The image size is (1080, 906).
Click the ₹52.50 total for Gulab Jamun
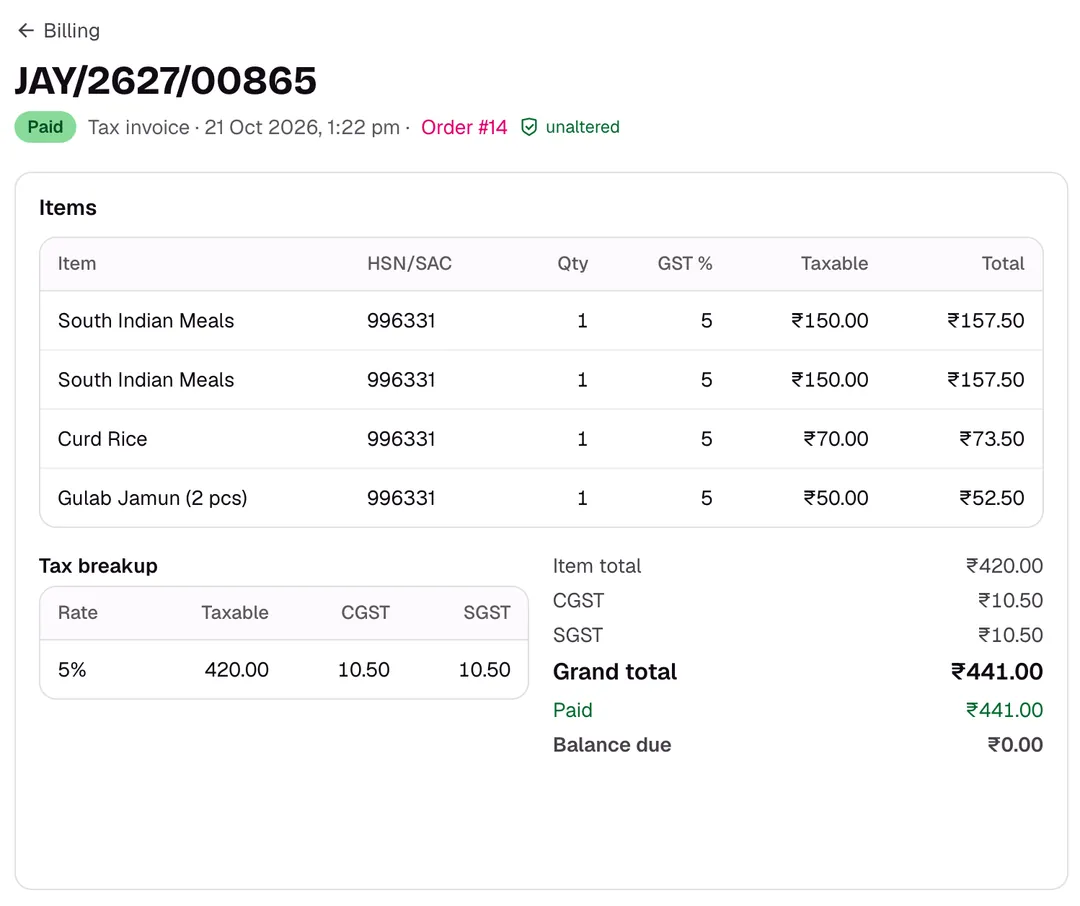point(992,498)
